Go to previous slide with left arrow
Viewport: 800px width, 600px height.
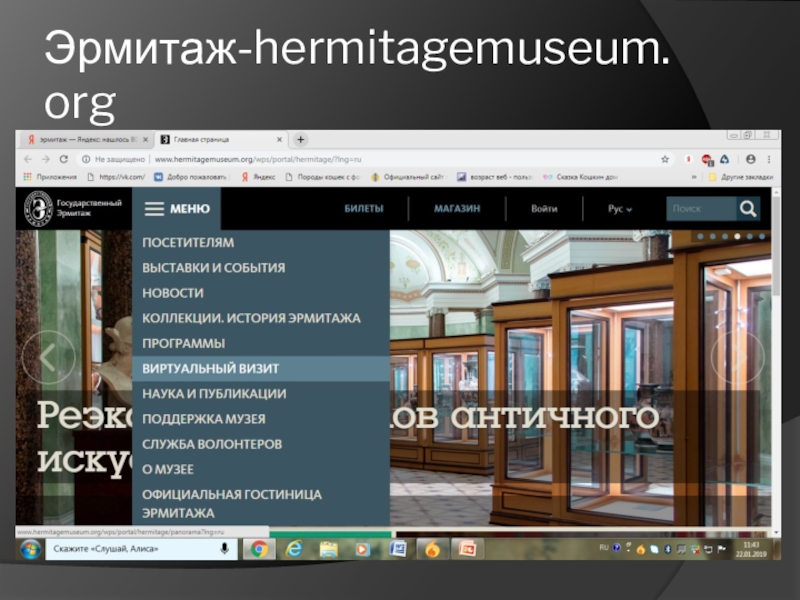coord(48,356)
